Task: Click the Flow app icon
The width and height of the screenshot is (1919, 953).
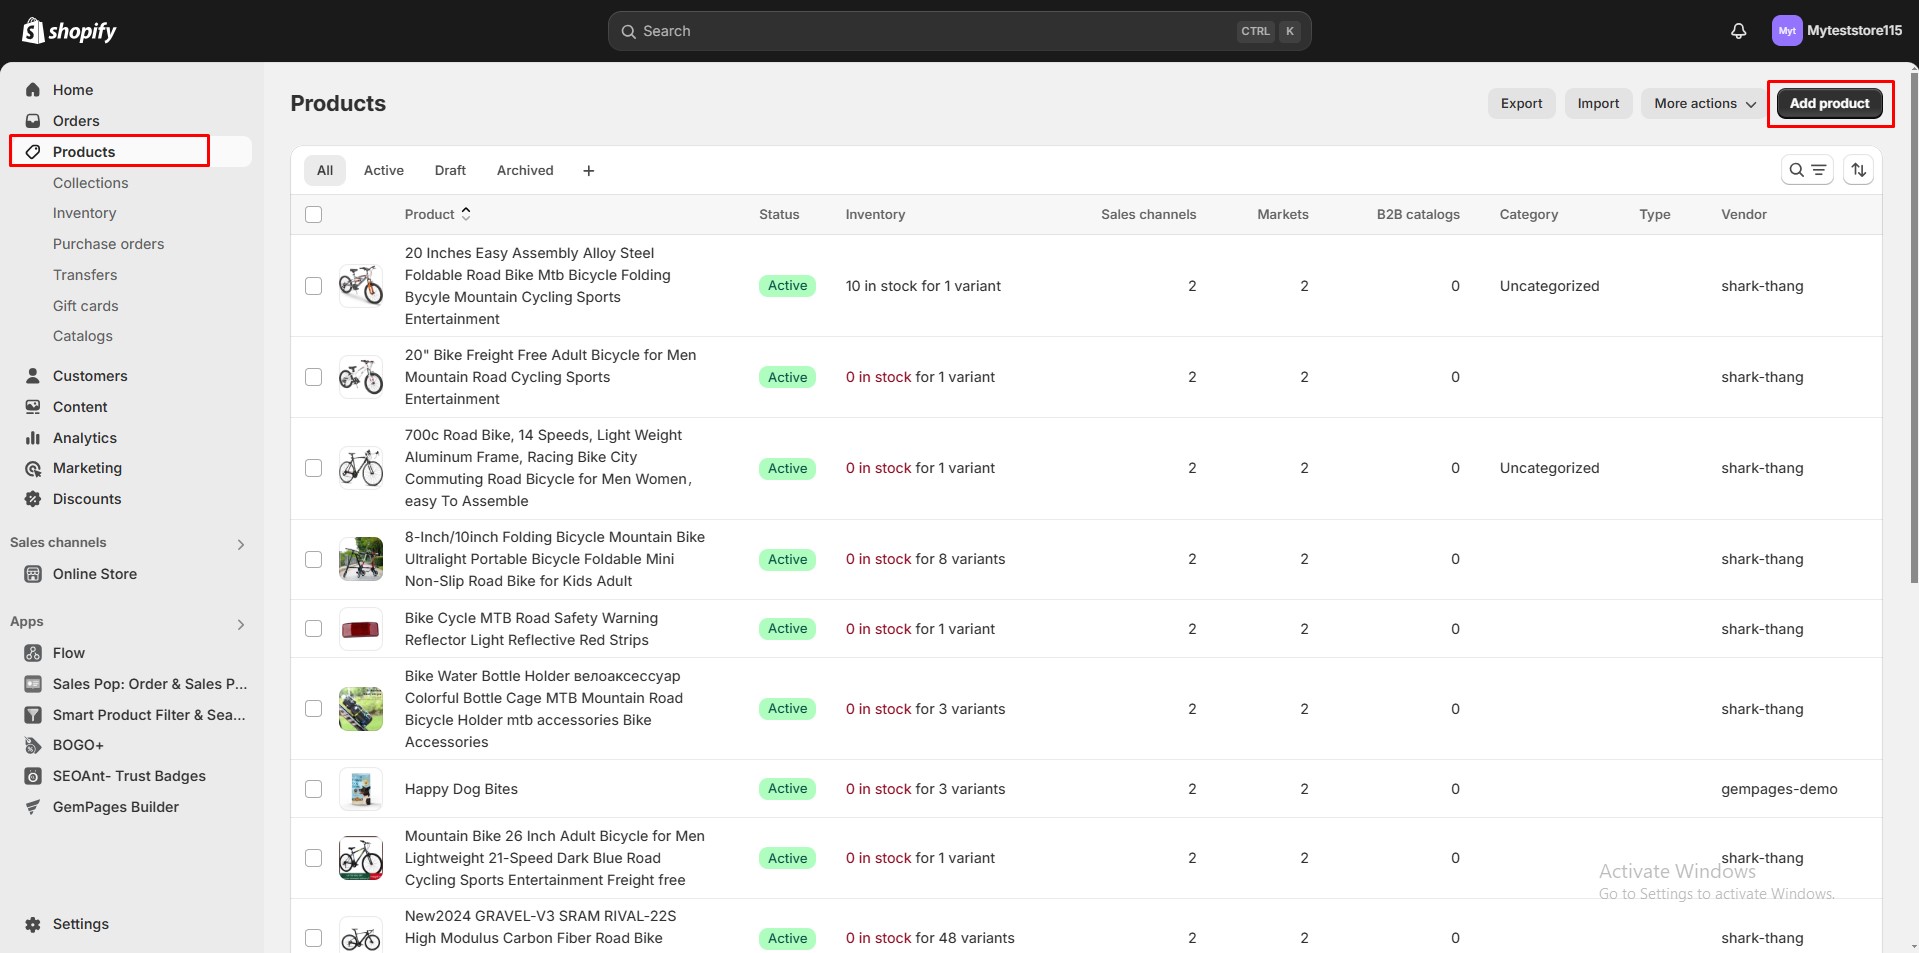Action: click(x=33, y=653)
